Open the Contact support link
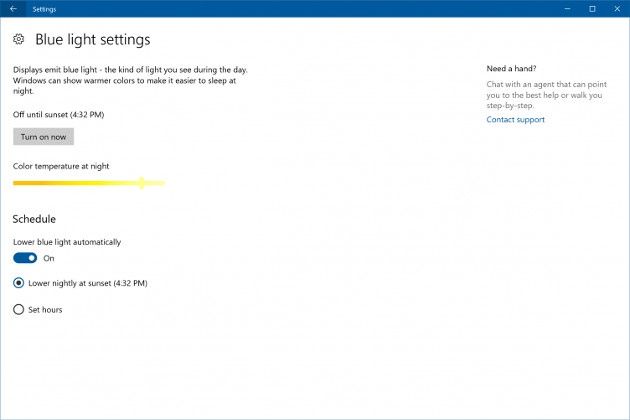 (x=515, y=119)
